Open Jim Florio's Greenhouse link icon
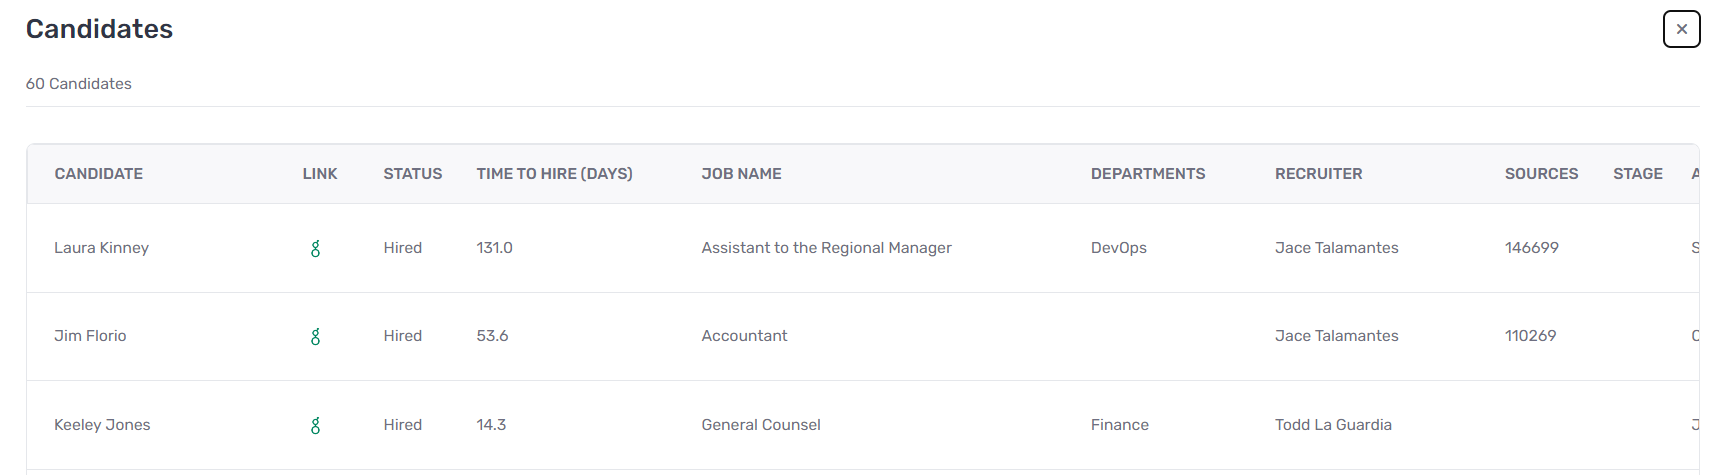 pyautogui.click(x=315, y=336)
